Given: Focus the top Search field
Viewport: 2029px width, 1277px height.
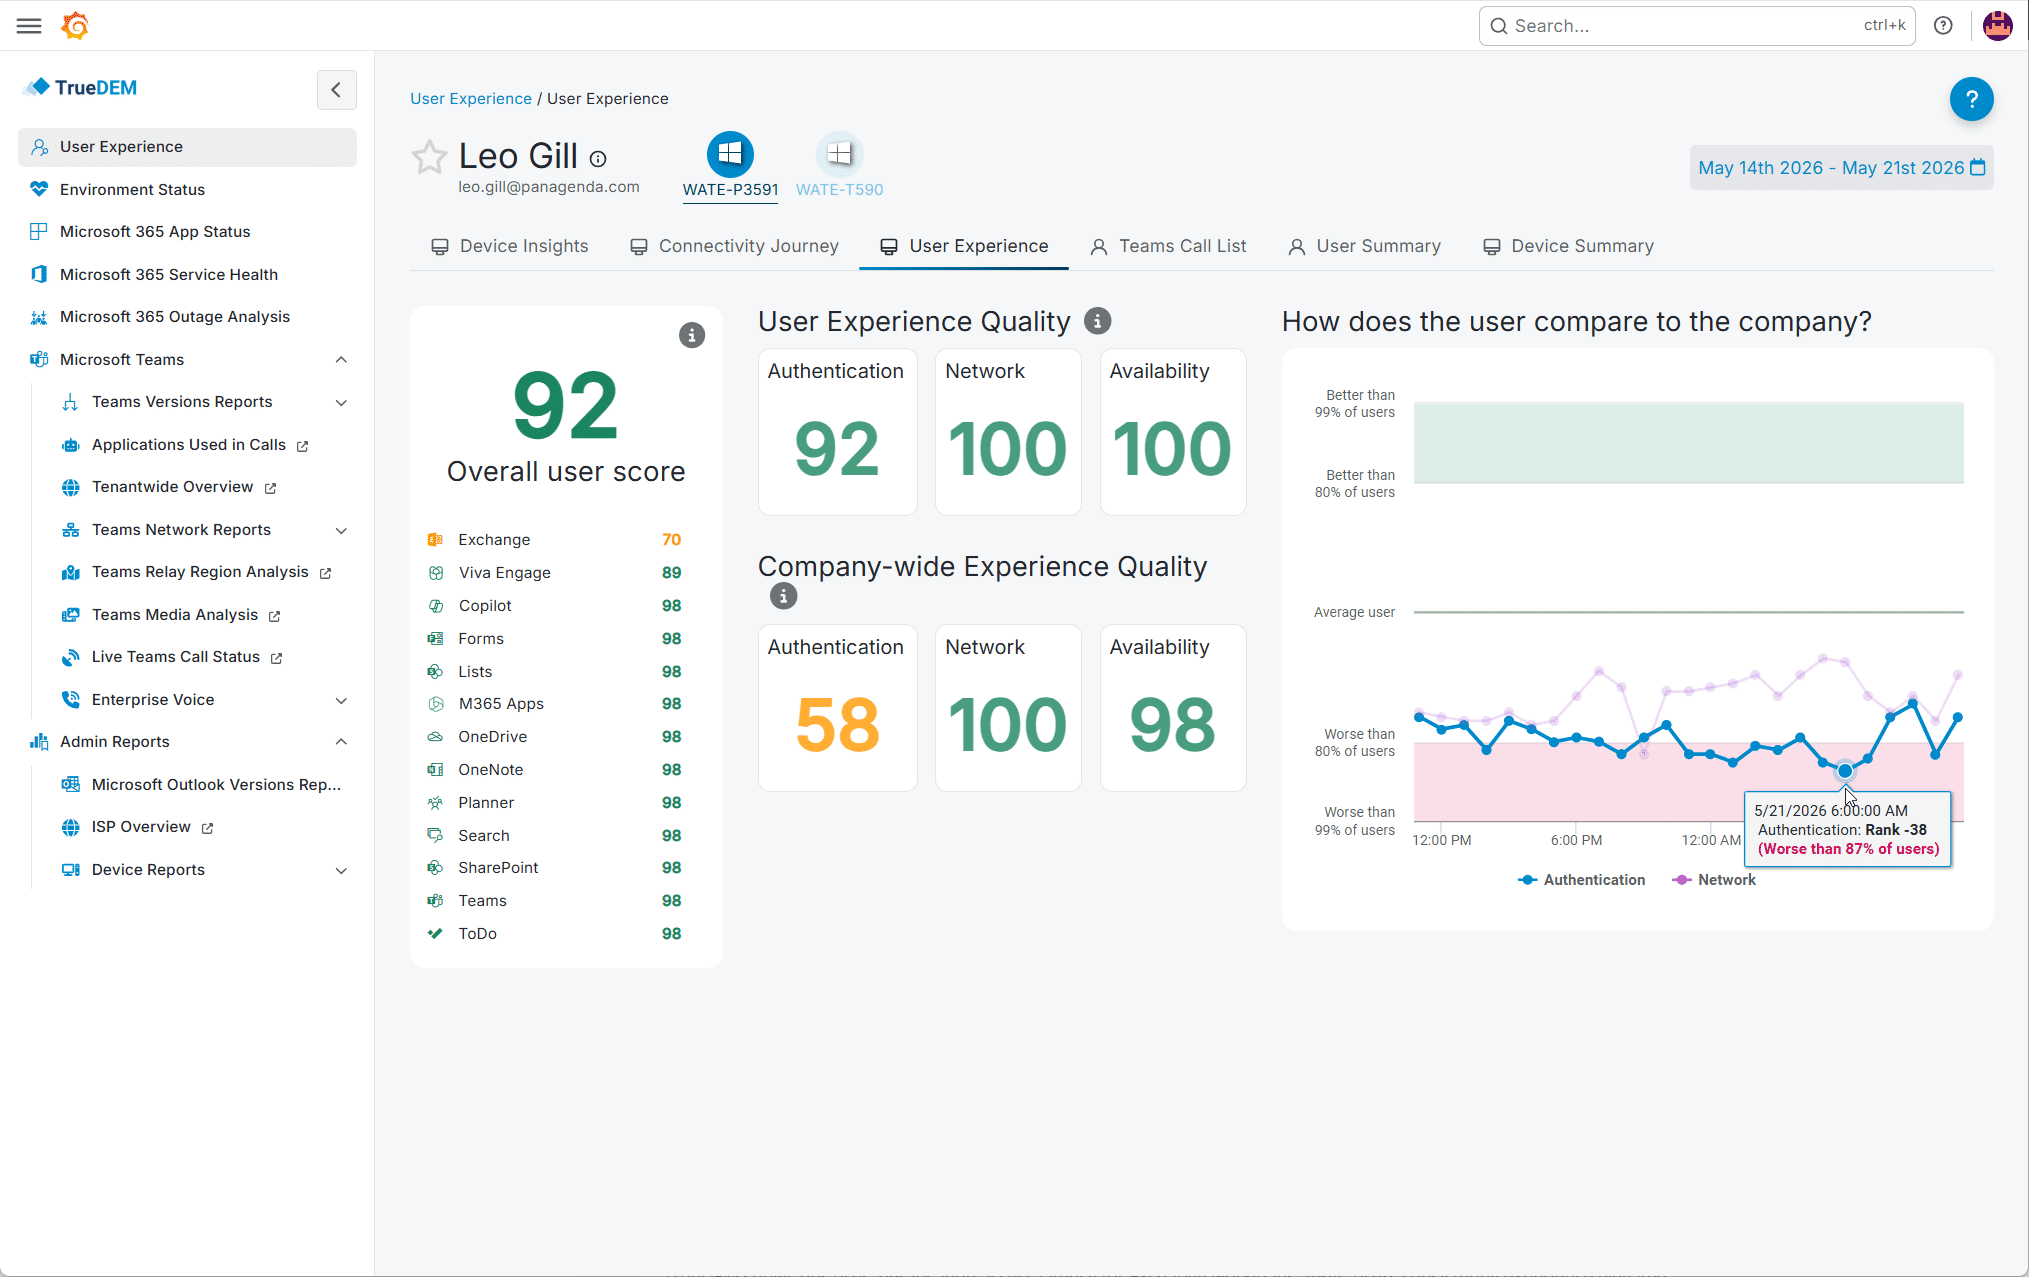Looking at the screenshot, I should (x=1696, y=26).
